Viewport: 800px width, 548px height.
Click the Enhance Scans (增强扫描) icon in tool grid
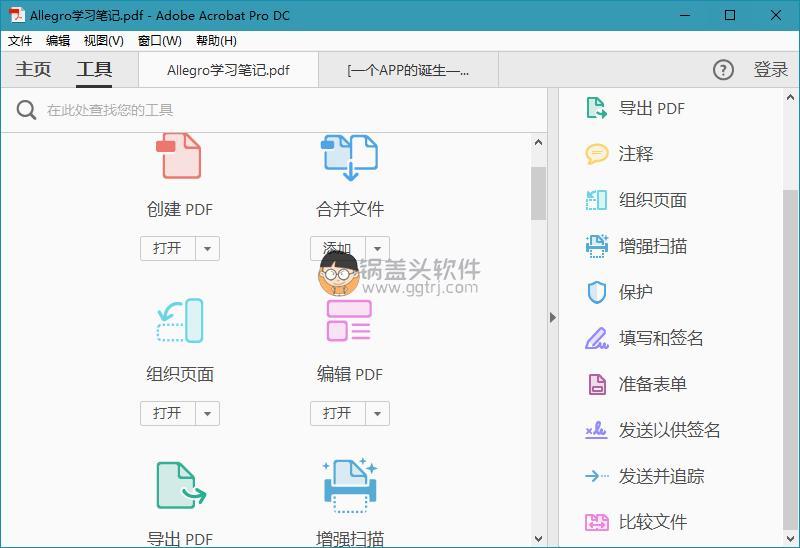pos(350,485)
